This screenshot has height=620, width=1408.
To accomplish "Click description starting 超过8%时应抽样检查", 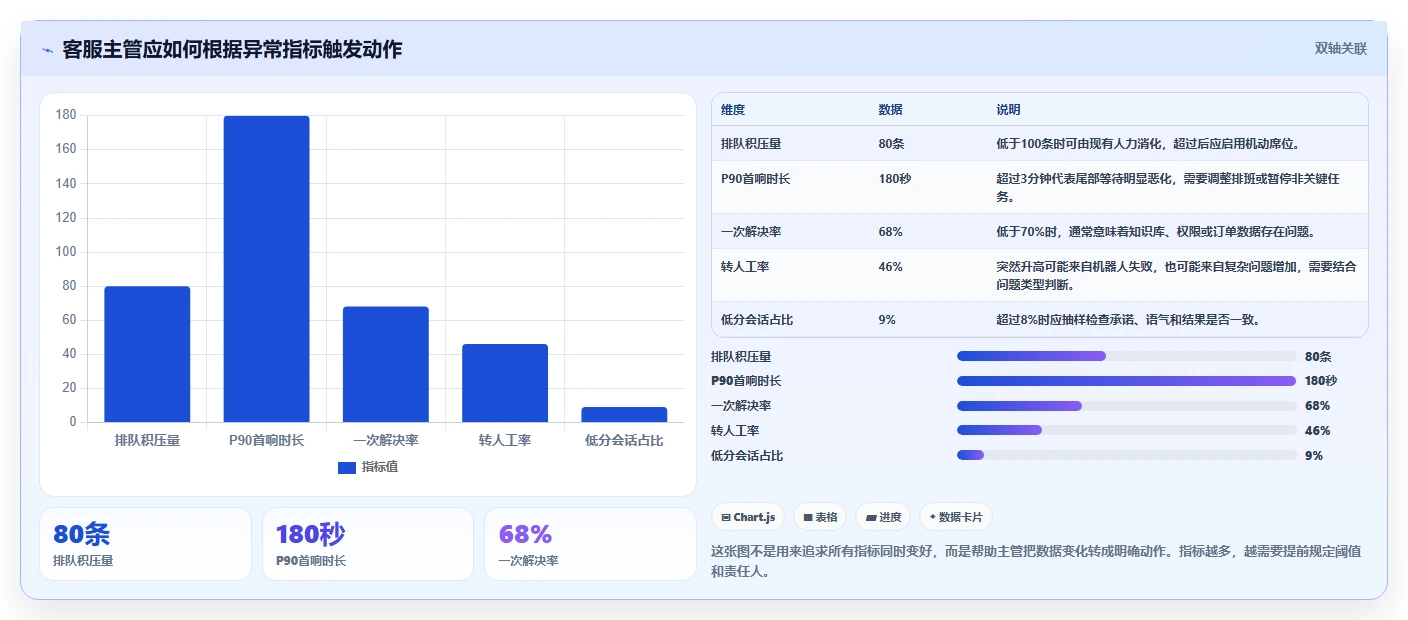I will pyautogui.click(x=1127, y=320).
